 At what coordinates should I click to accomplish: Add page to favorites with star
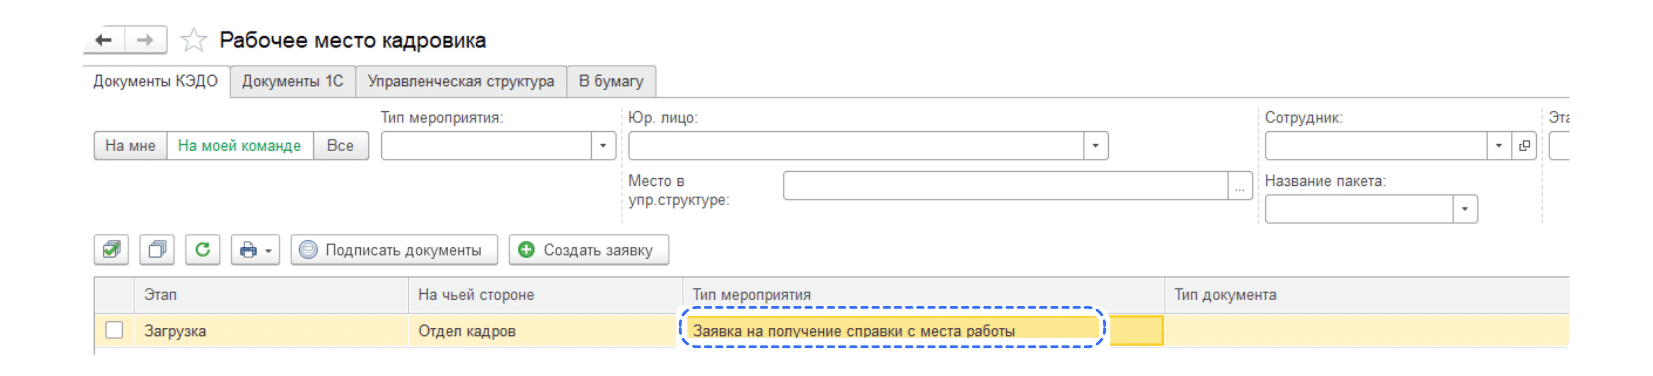pos(193,40)
